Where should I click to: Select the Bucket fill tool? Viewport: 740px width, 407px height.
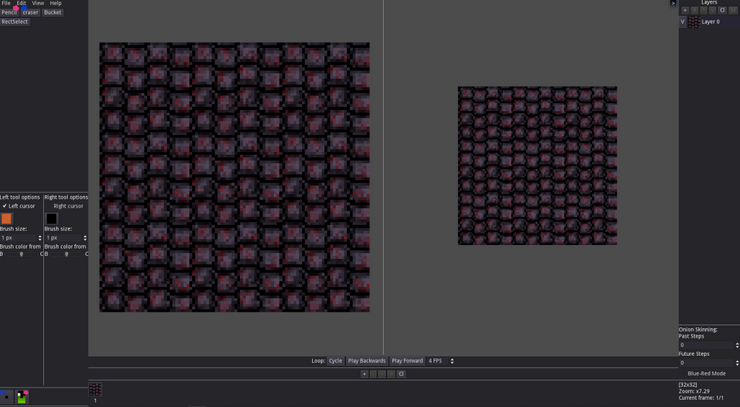pyautogui.click(x=52, y=12)
